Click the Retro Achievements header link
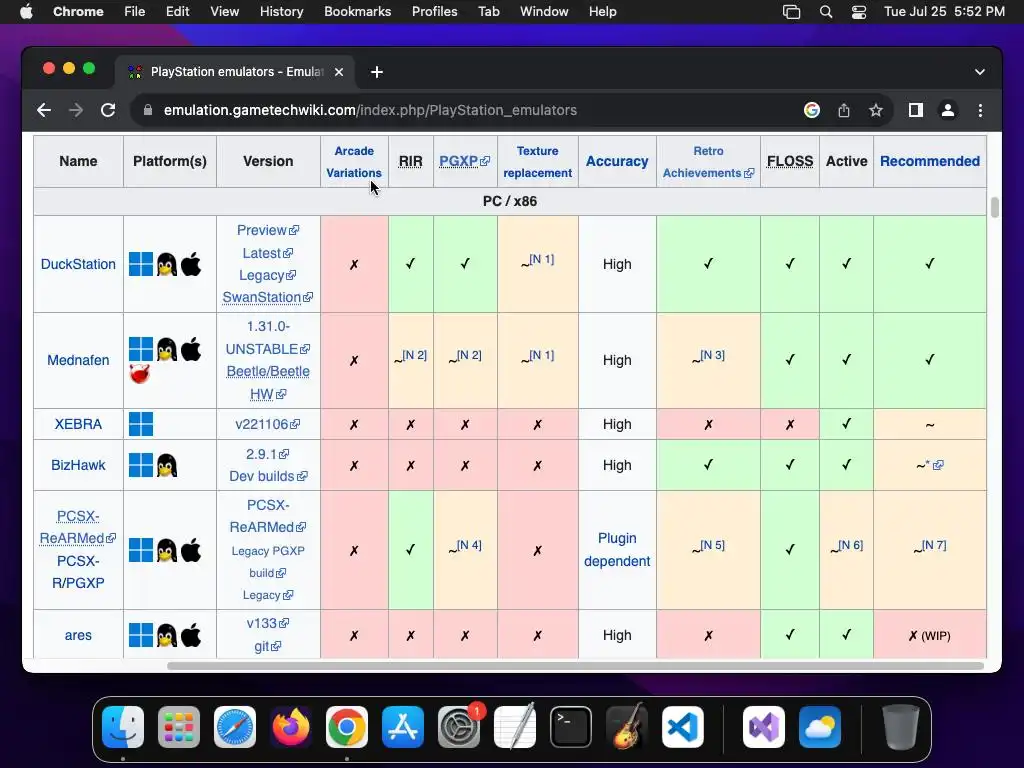The width and height of the screenshot is (1024, 768). point(709,162)
